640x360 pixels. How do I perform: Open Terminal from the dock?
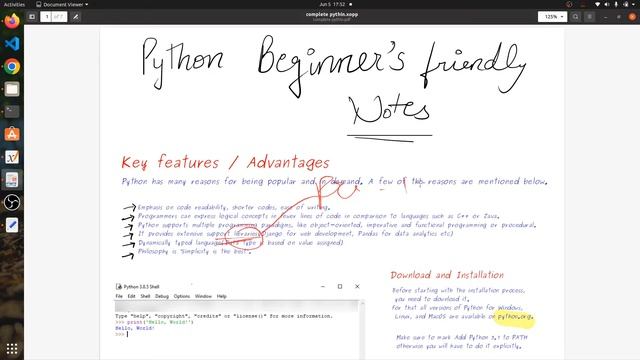click(12, 111)
